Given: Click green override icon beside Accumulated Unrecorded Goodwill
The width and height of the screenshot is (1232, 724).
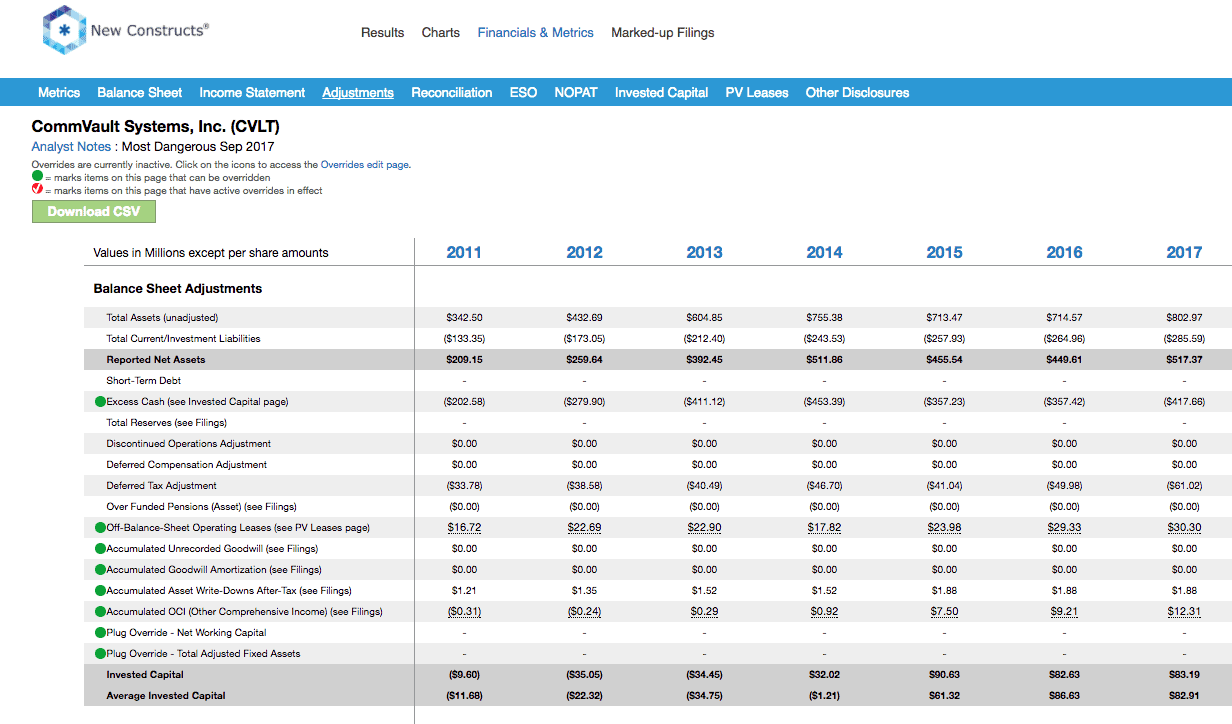Looking at the screenshot, I should (x=100, y=549).
